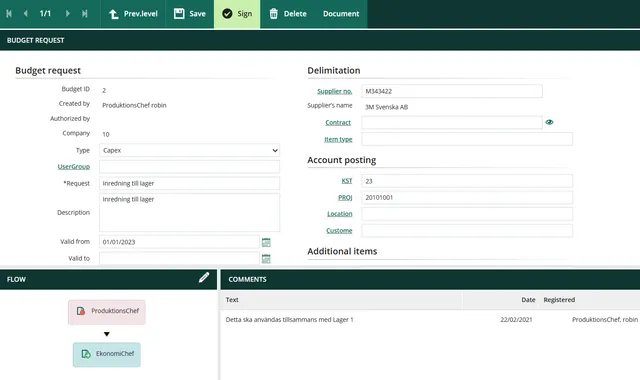Click the PROJ field 20101001
The image size is (640, 380).
(467, 198)
